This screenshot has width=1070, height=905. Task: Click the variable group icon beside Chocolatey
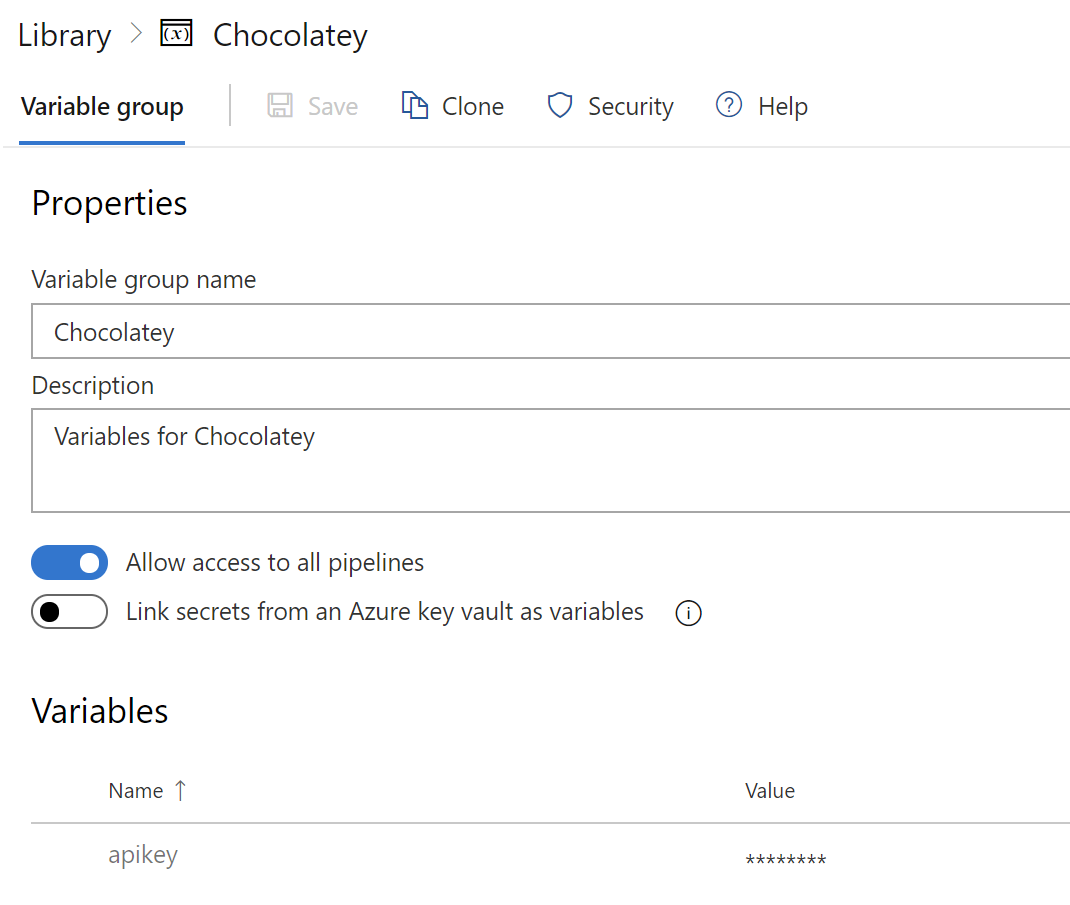pos(176,34)
